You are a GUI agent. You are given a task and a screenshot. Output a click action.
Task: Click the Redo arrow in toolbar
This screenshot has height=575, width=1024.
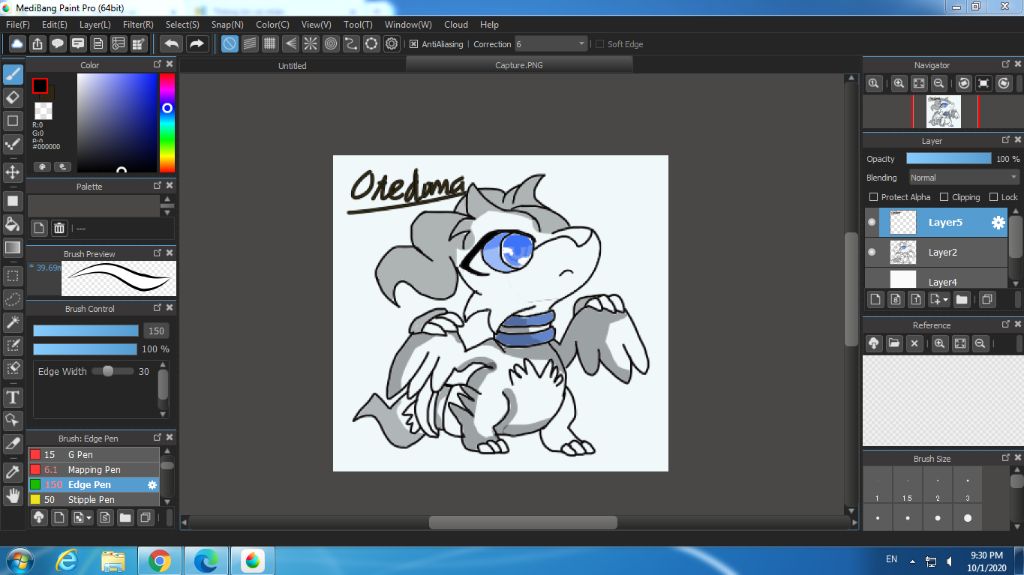click(197, 44)
